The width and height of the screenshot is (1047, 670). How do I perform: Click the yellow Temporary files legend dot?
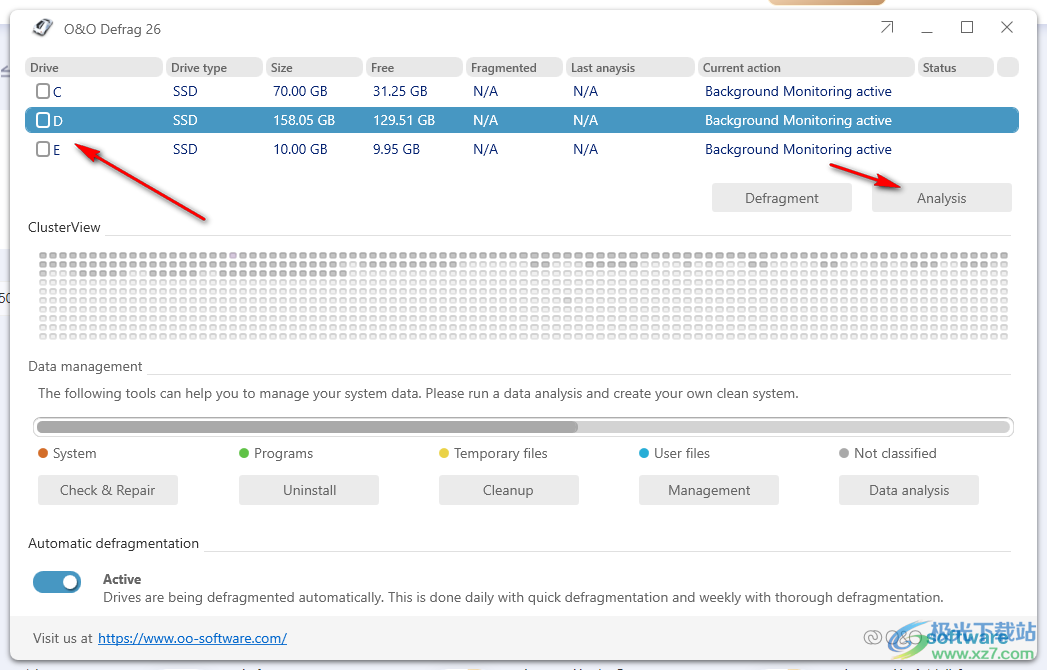(444, 454)
